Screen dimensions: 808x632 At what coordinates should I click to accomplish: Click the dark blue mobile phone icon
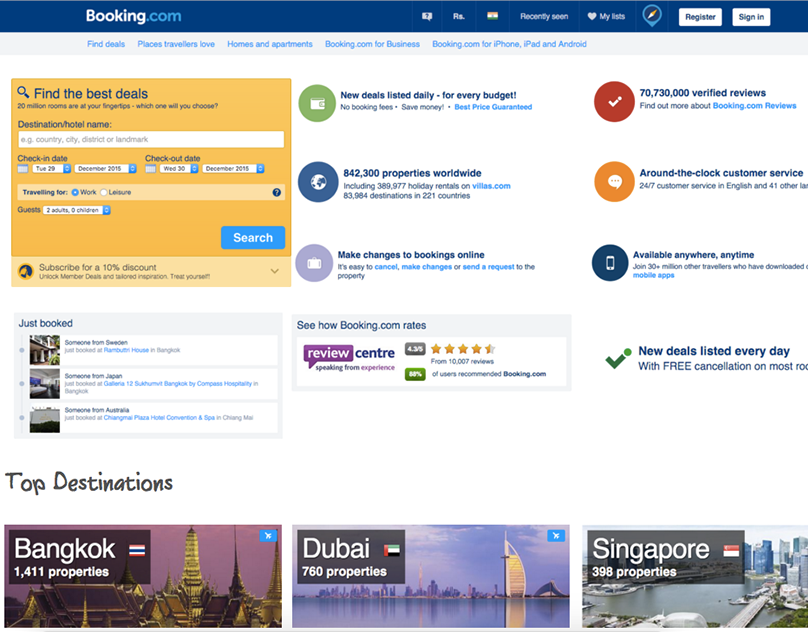[x=610, y=263]
